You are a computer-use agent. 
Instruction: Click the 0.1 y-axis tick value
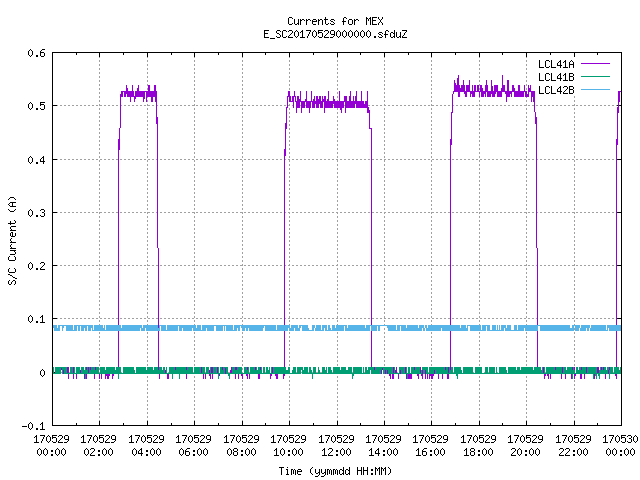coord(36,319)
